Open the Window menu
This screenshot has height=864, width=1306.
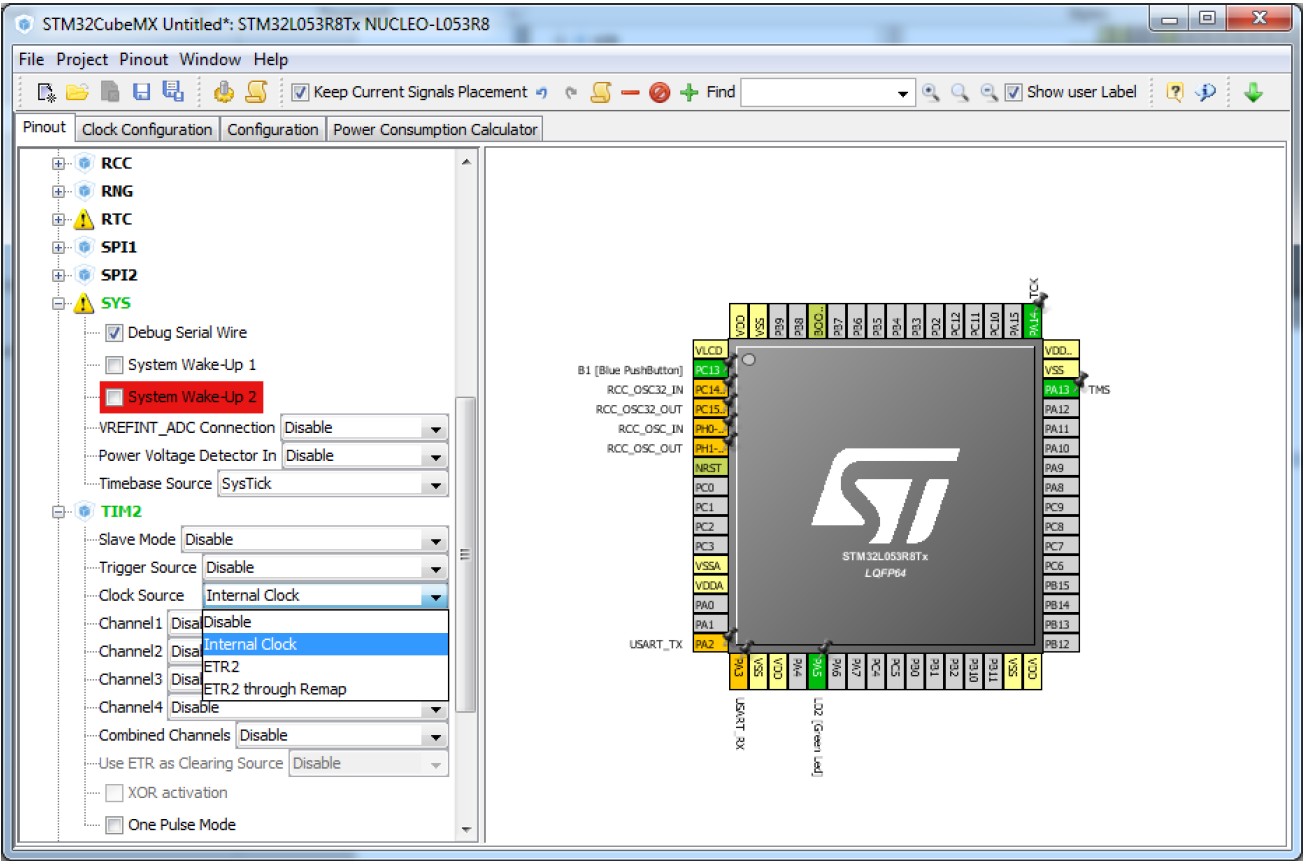click(210, 60)
